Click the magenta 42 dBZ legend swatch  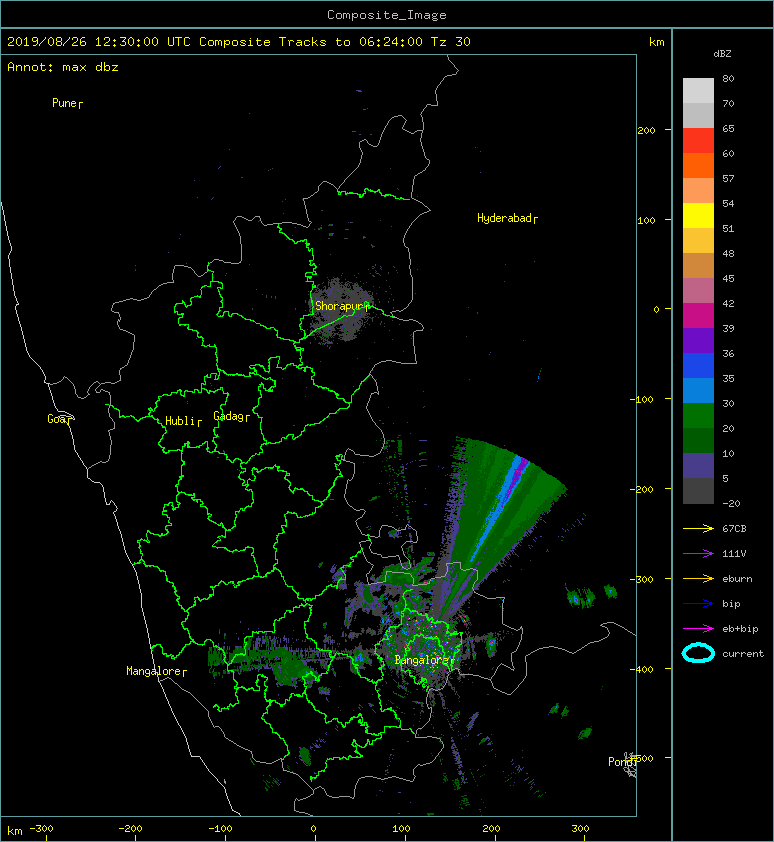(x=698, y=315)
